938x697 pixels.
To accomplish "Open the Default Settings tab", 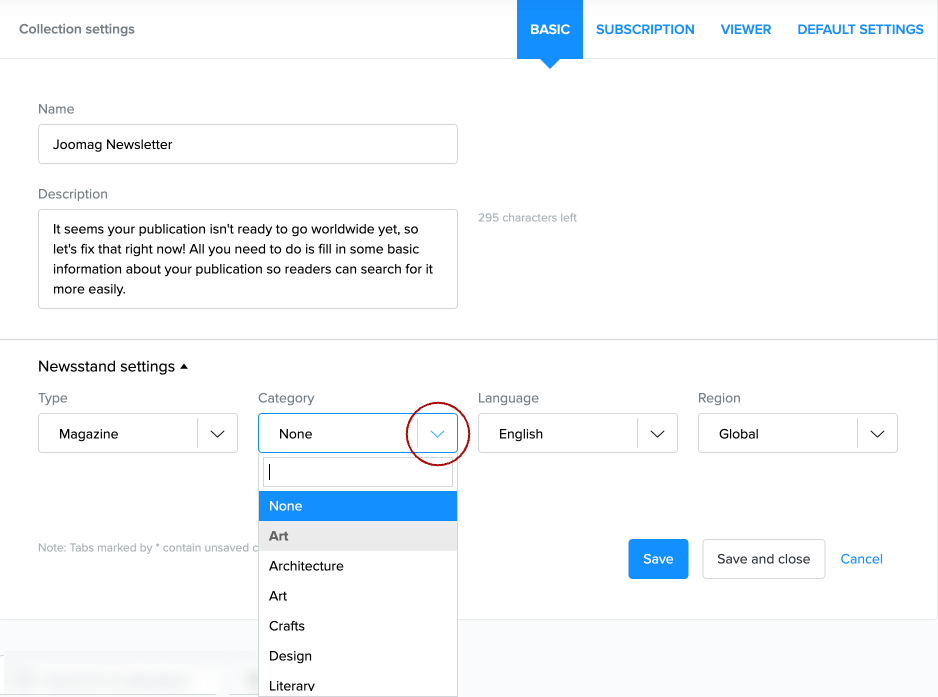I will pos(860,30).
